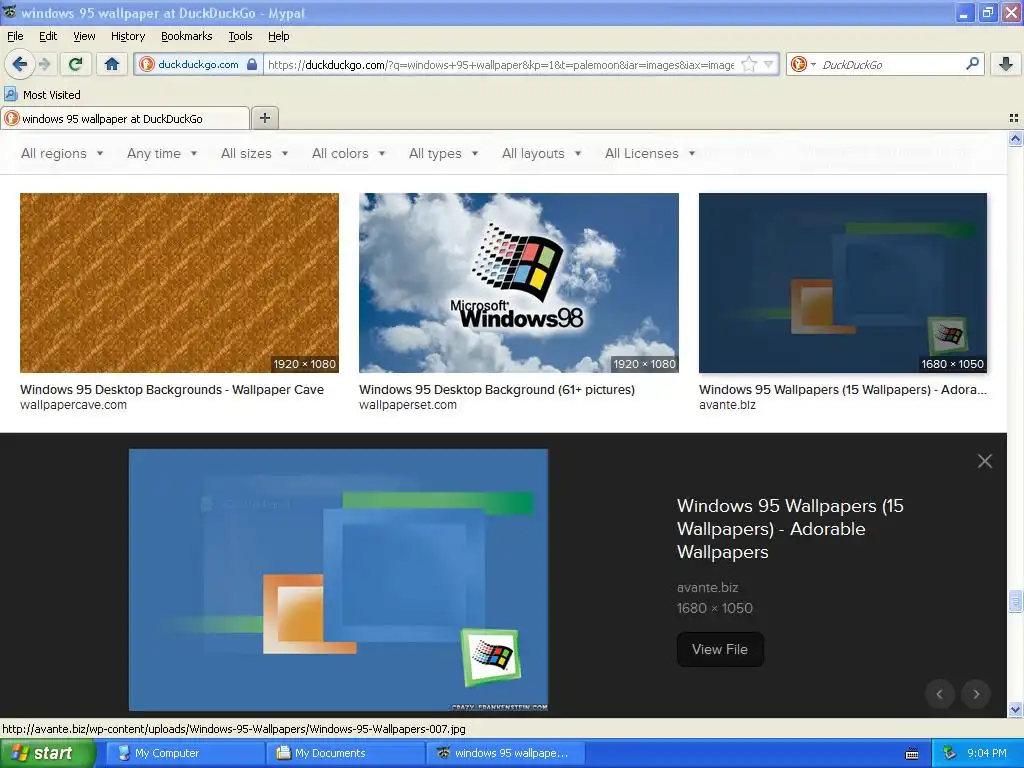Open a new tab with plus button
The height and width of the screenshot is (768, 1024).
click(264, 118)
